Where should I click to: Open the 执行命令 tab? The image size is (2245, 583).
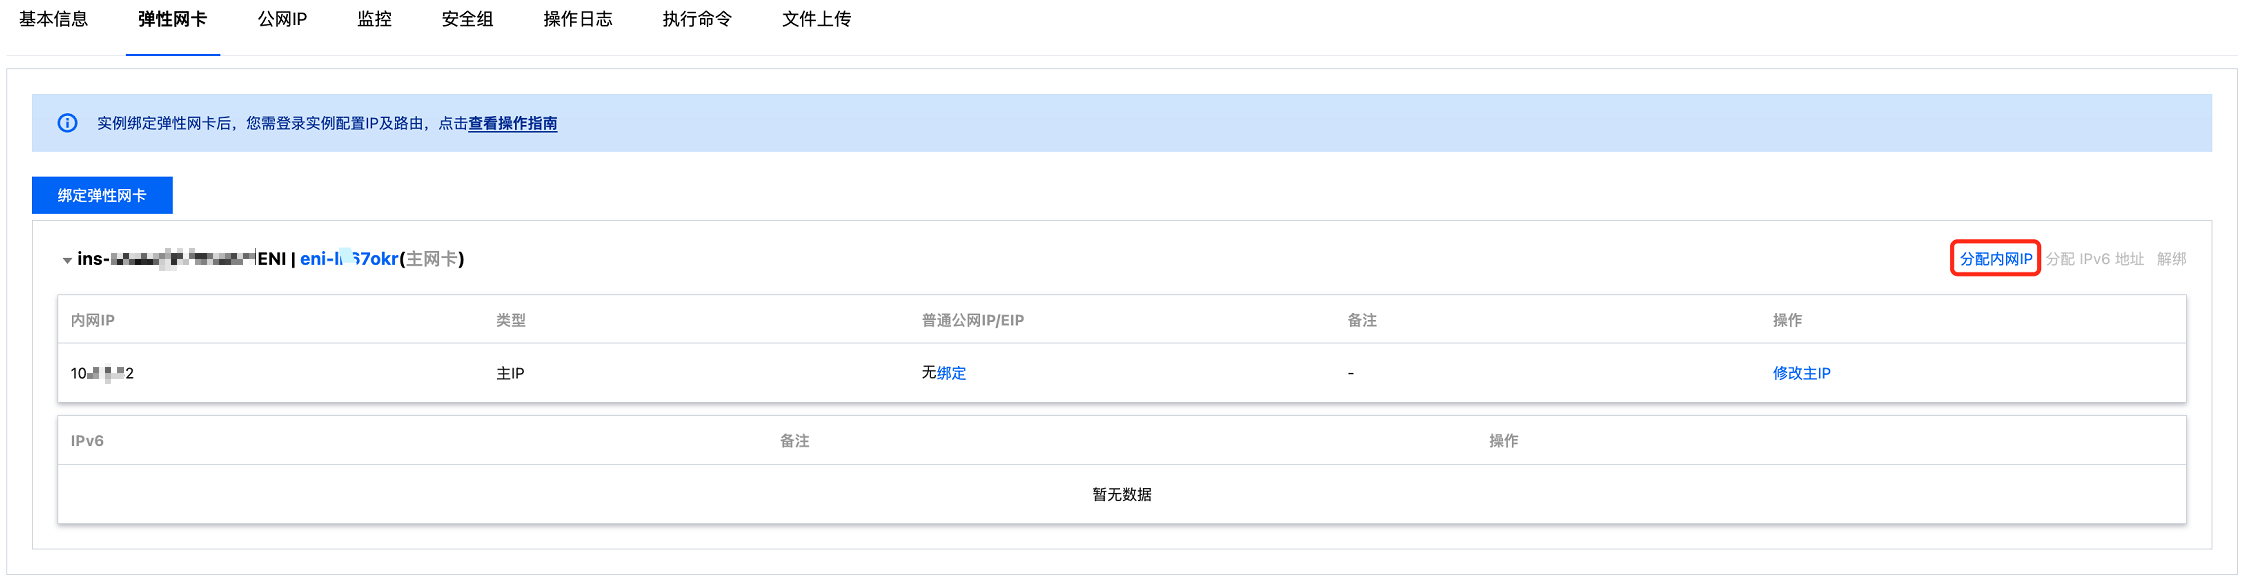(x=697, y=19)
